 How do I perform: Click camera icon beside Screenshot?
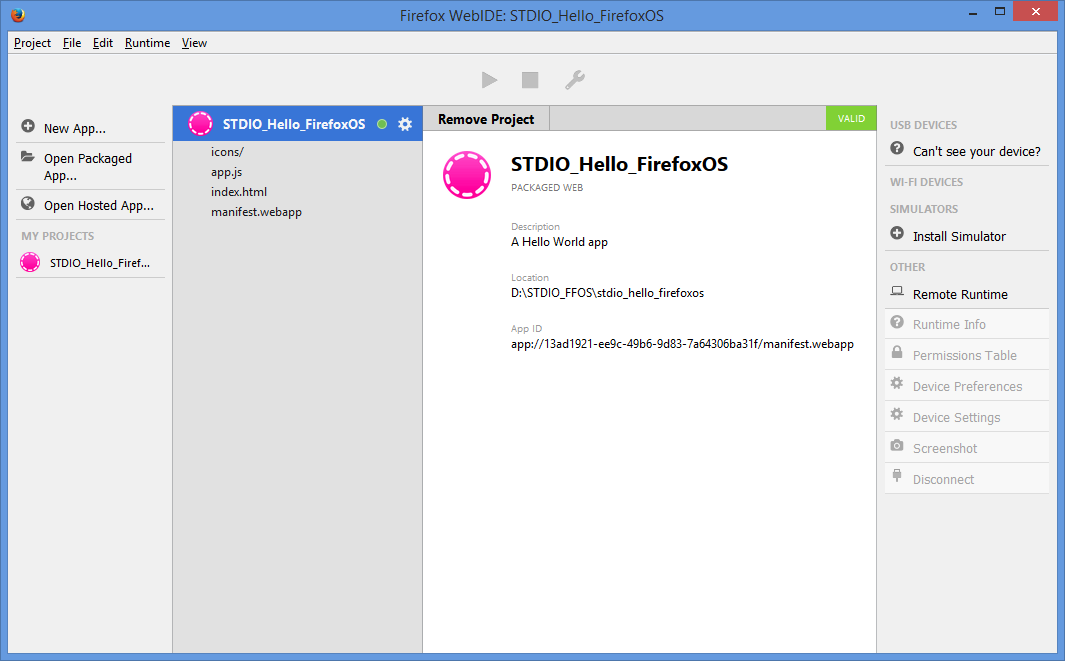click(x=897, y=446)
